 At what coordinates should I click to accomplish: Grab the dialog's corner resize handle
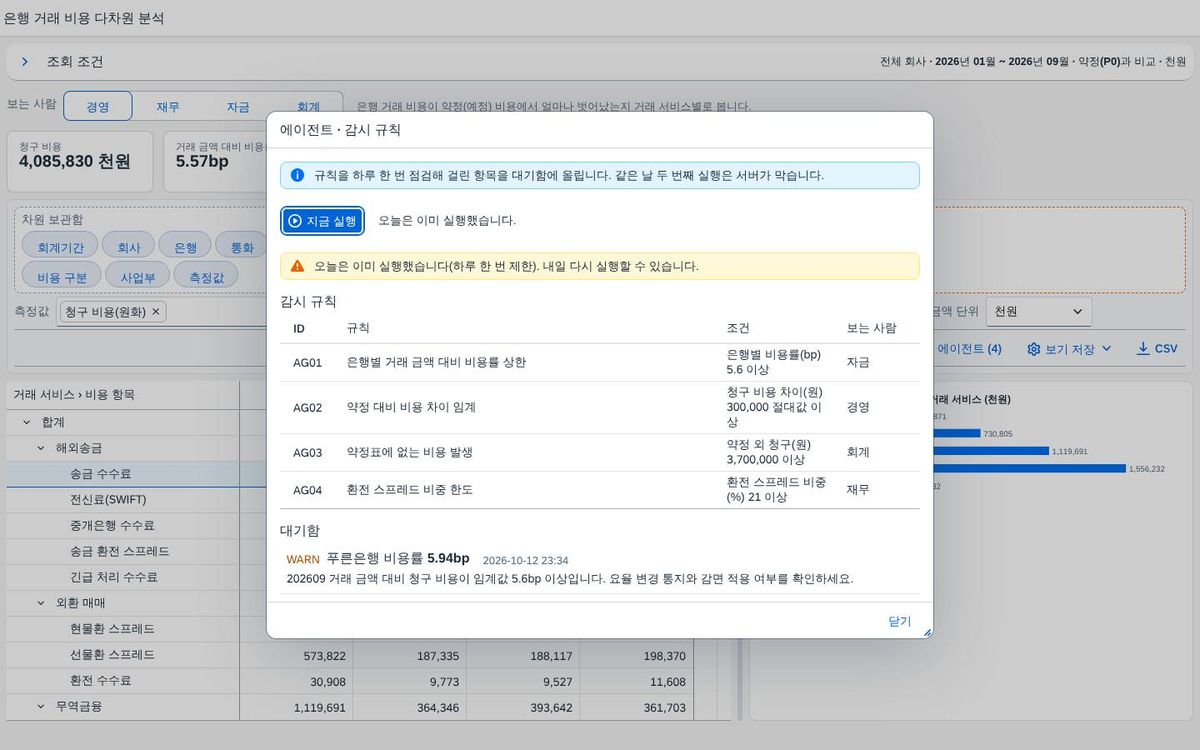click(x=927, y=632)
